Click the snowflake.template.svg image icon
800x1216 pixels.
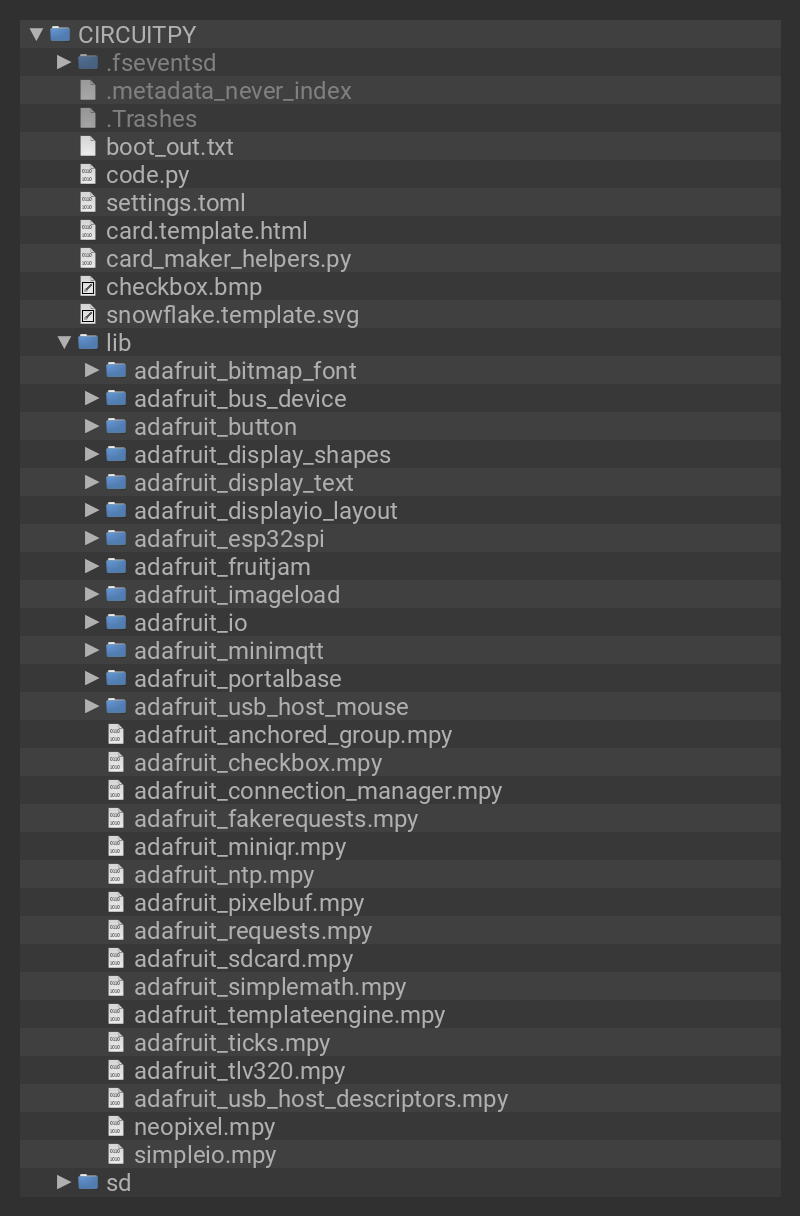point(88,315)
